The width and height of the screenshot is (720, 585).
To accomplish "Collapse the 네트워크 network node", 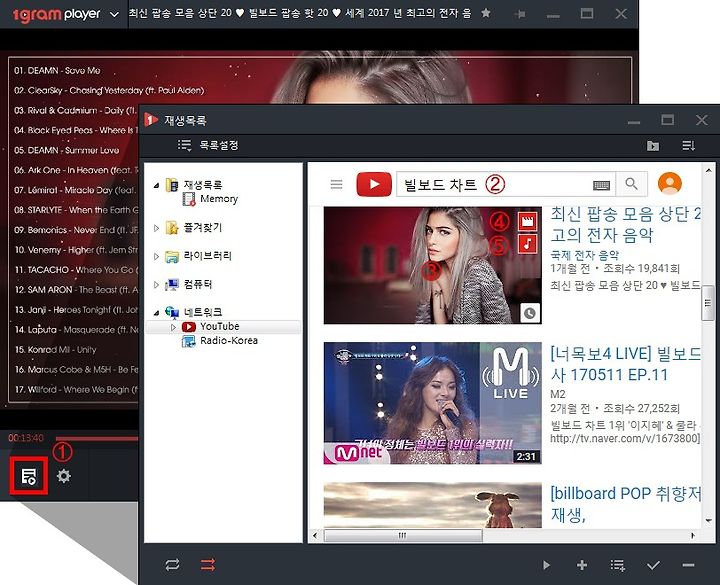I will click(157, 313).
